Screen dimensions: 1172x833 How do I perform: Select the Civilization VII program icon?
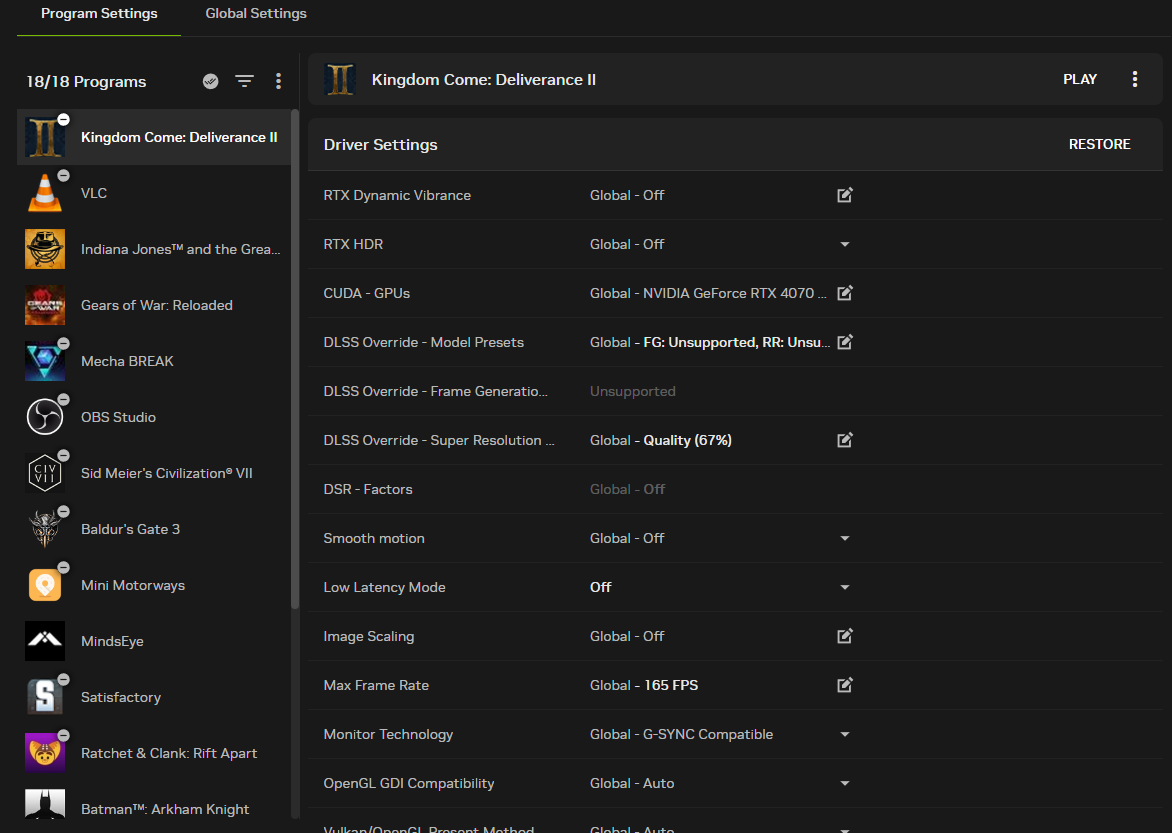tap(45, 473)
